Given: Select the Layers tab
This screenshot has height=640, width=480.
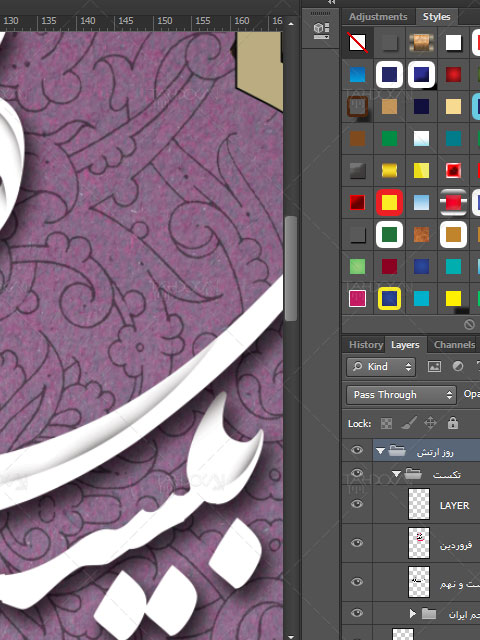Looking at the screenshot, I should pos(405,345).
